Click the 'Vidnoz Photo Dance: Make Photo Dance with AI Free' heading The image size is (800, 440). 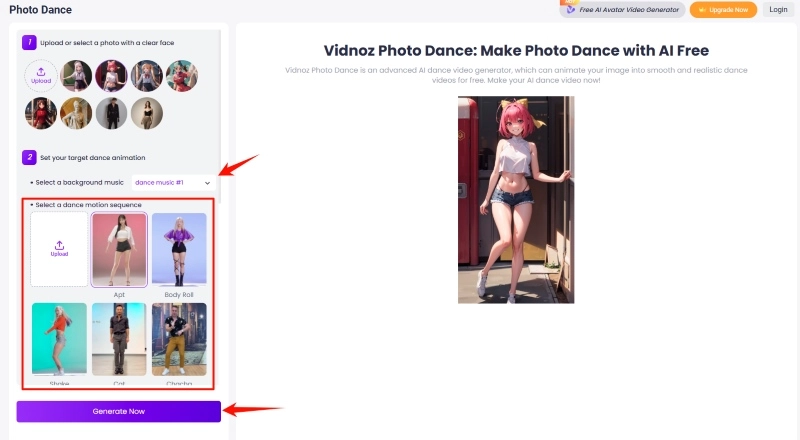(516, 51)
